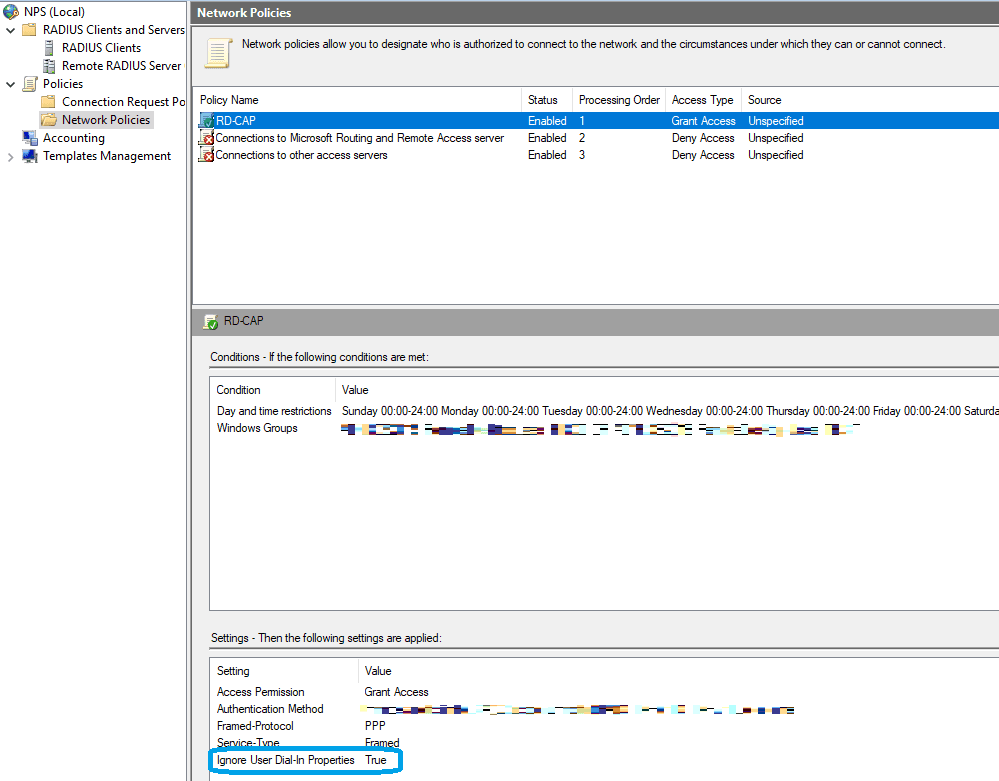Collapse the RADIUS Clients and Servers node
Image resolution: width=999 pixels, height=781 pixels.
(x=11, y=30)
